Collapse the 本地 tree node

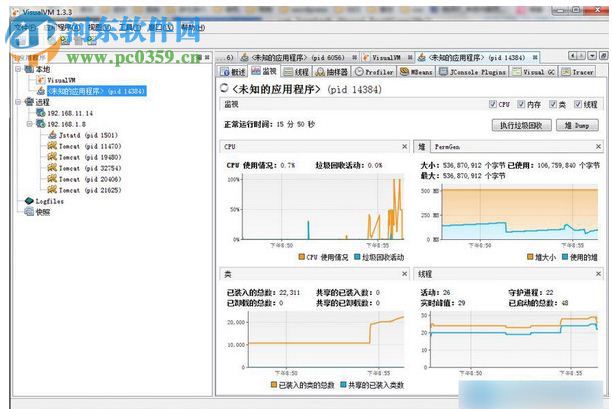coord(18,69)
